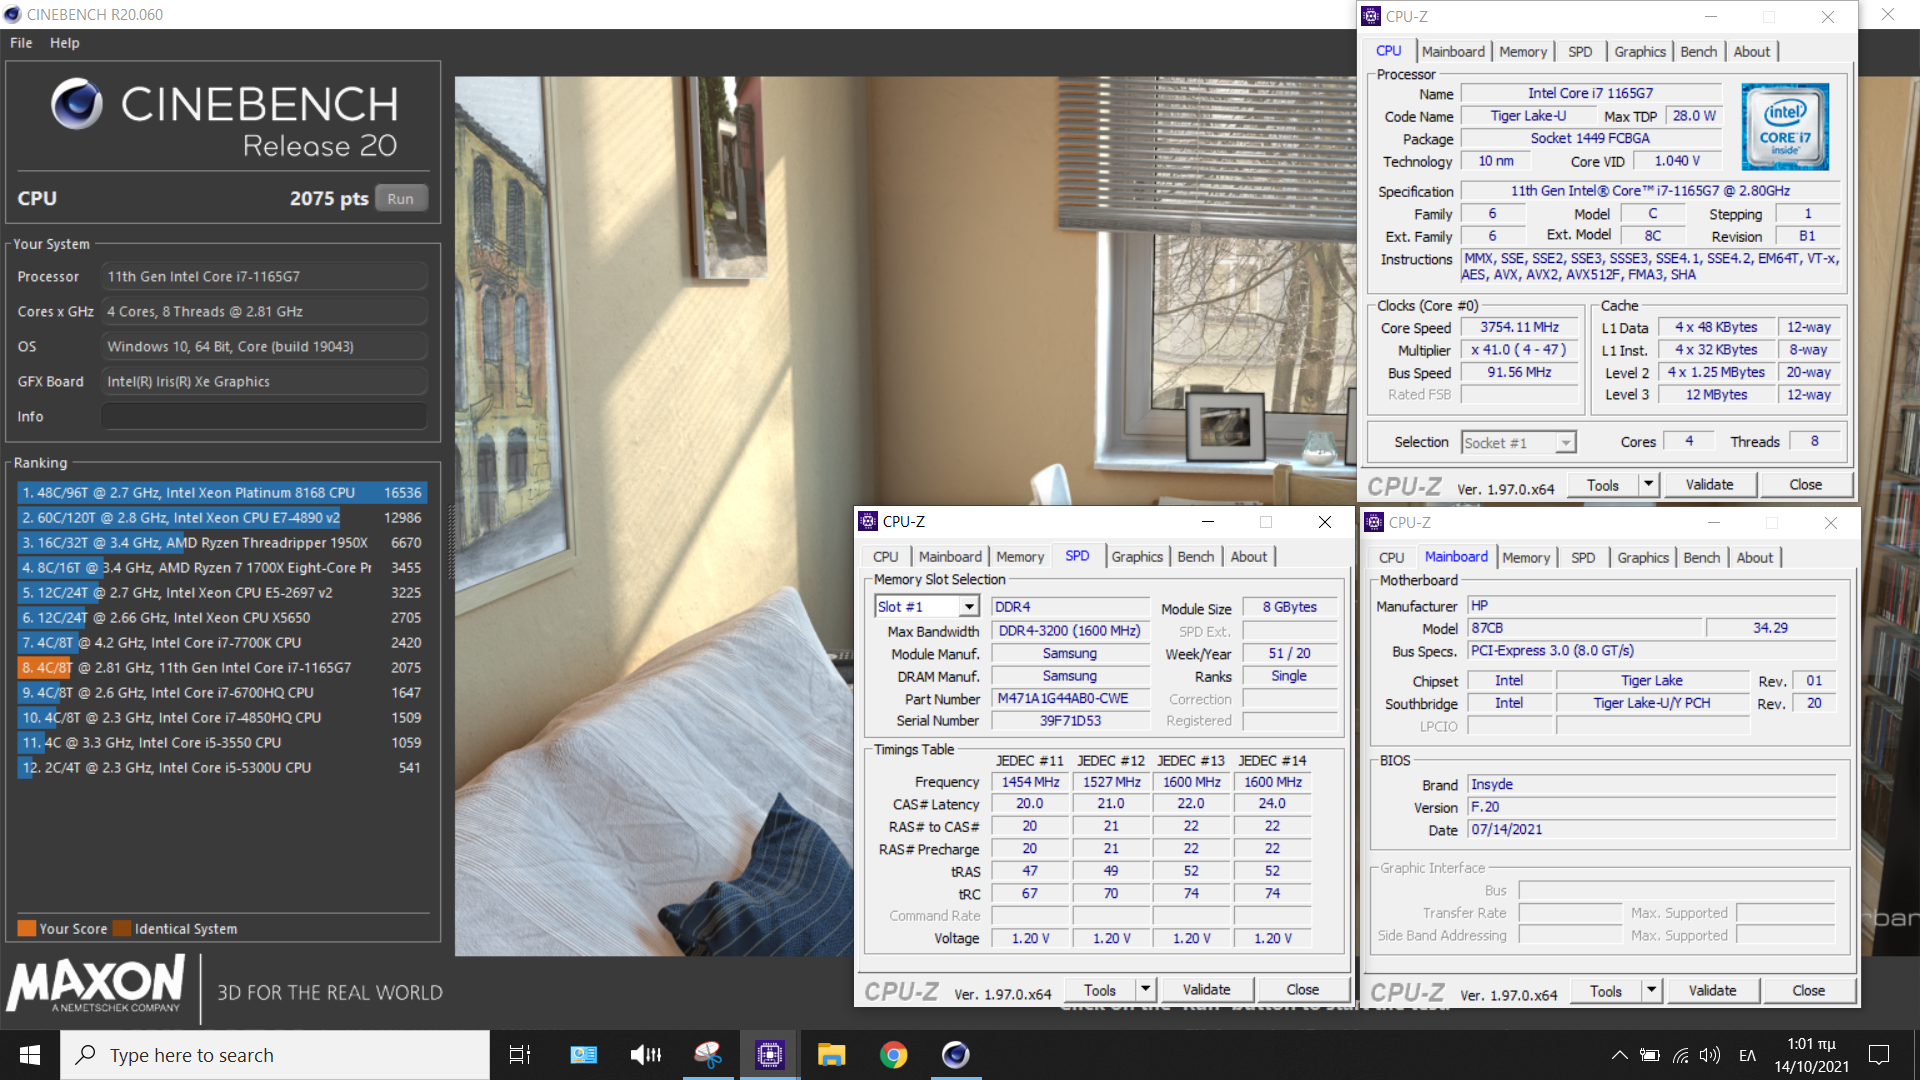The width and height of the screenshot is (1920, 1080).
Task: Click the CPU-Z title icon in Mainboard window
Action: coord(1374,522)
